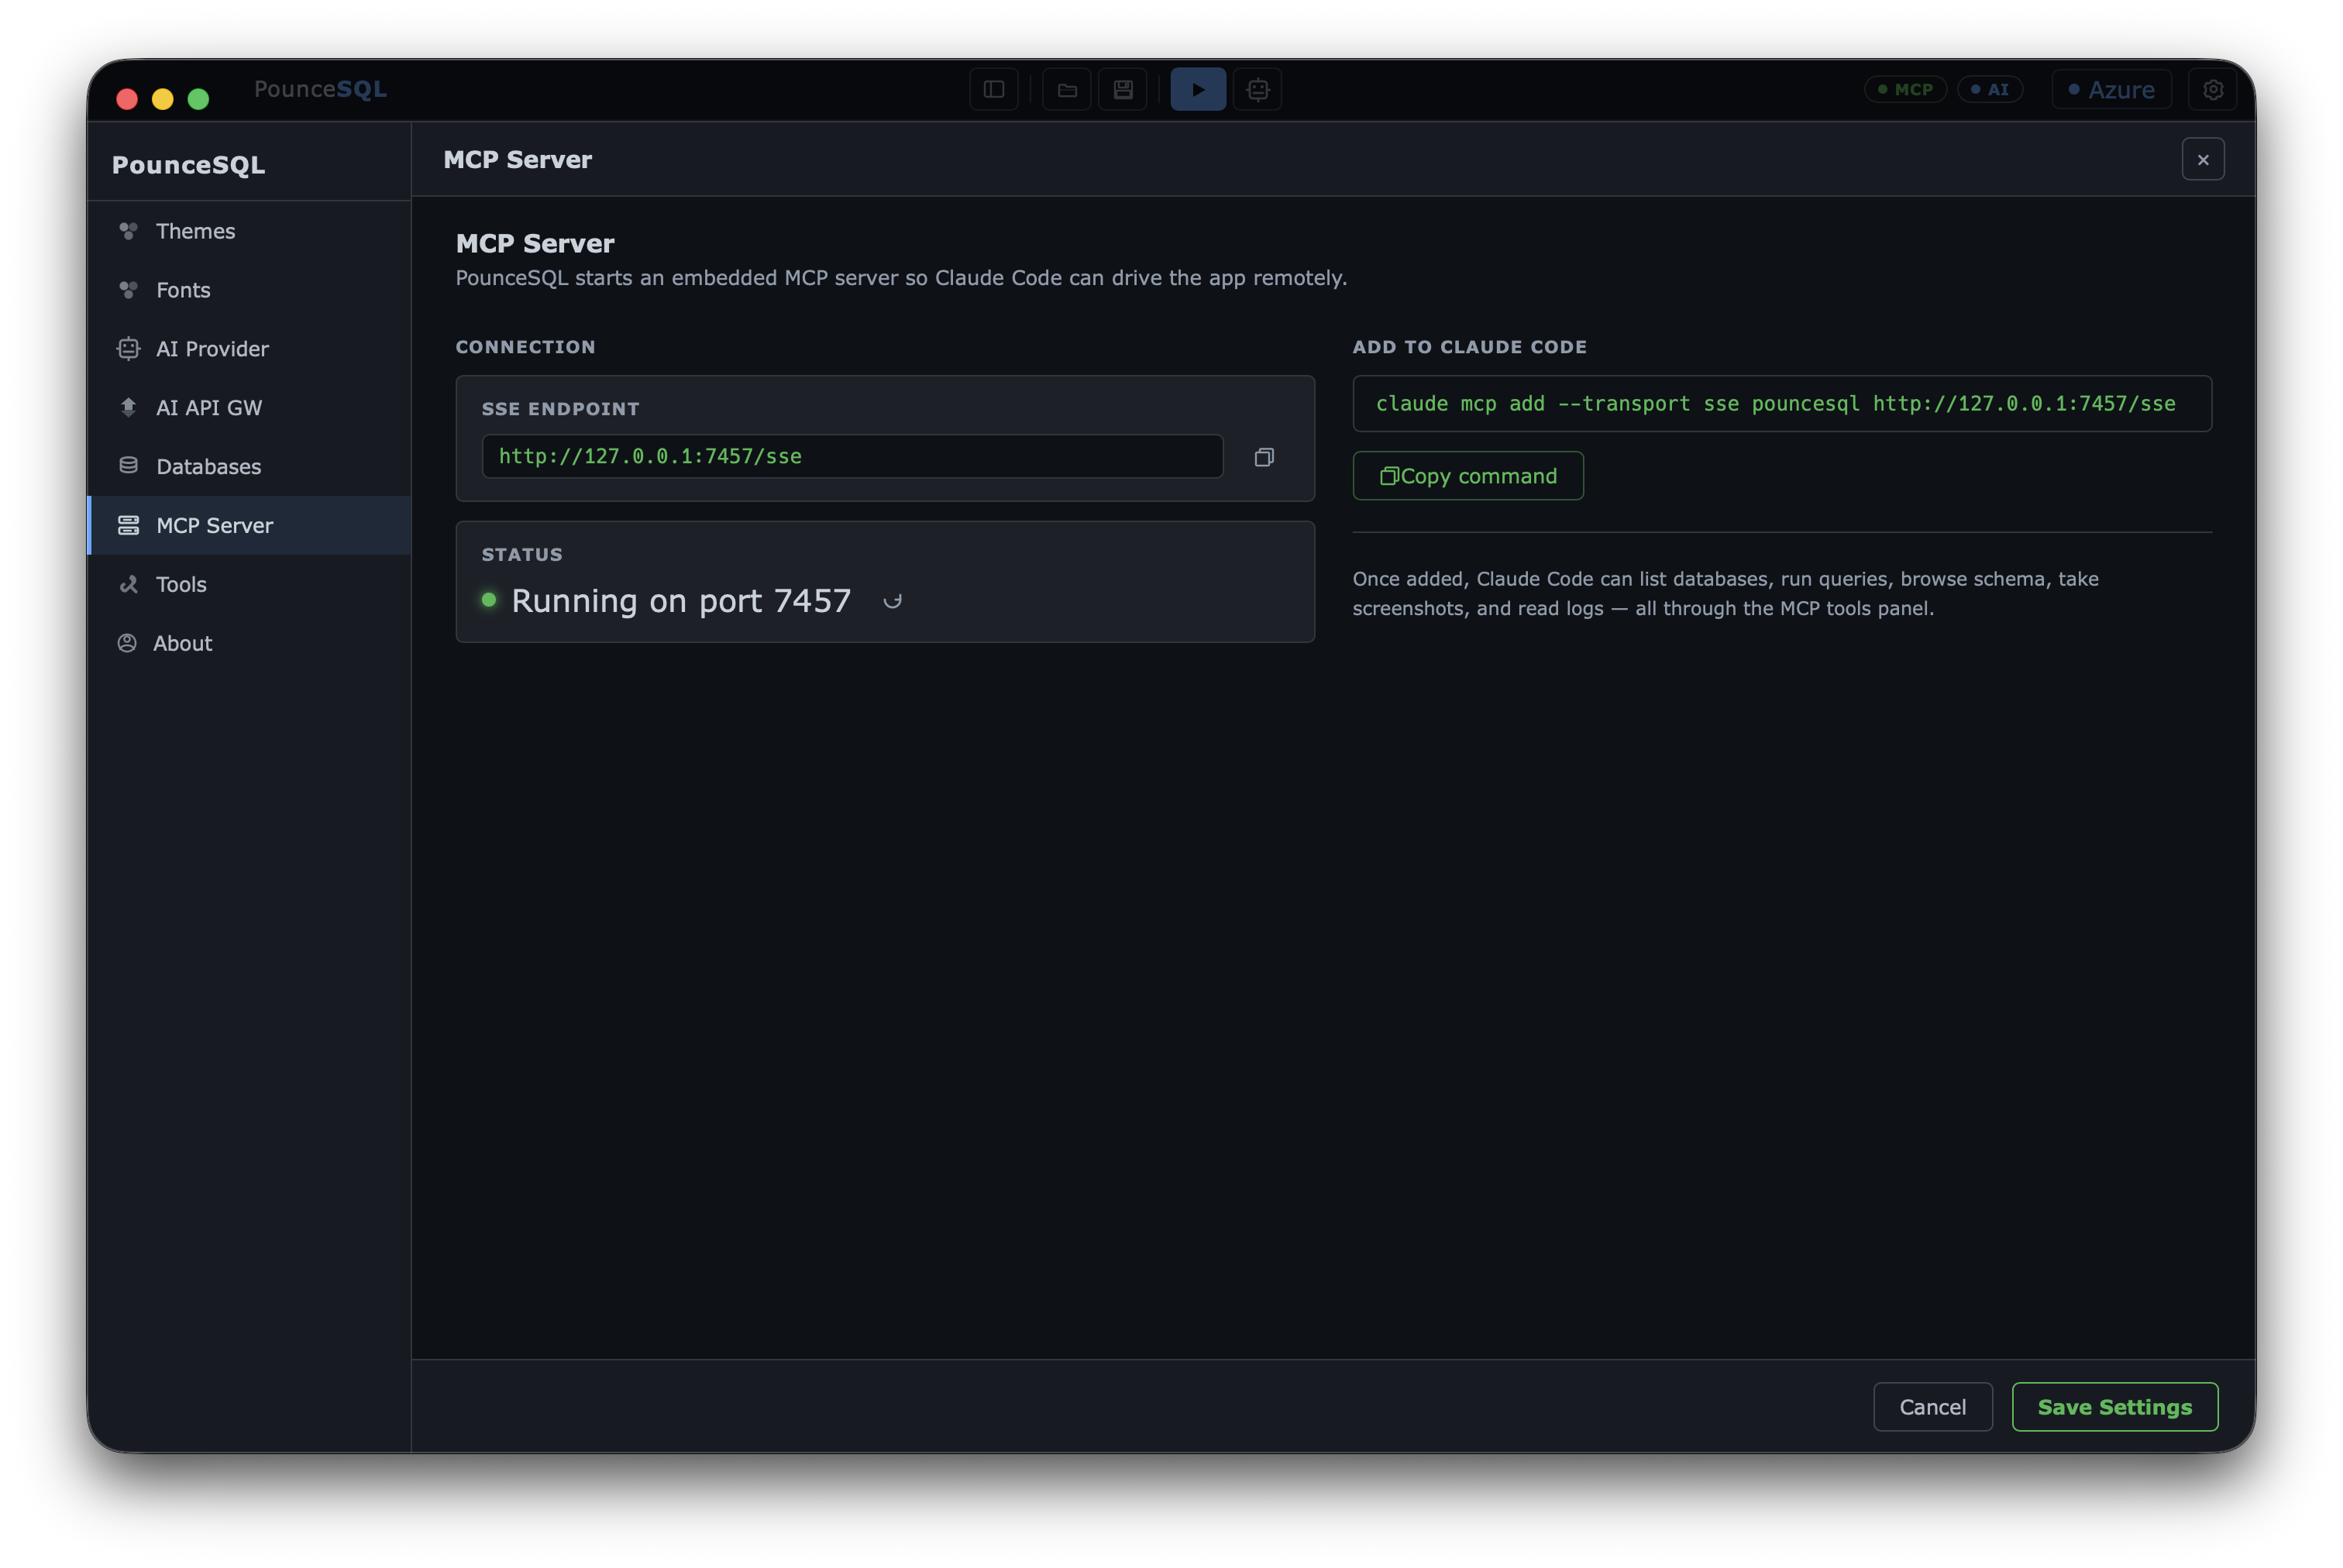Click the macOS yellow minimize button
The height and width of the screenshot is (1568, 2343).
pos(162,99)
